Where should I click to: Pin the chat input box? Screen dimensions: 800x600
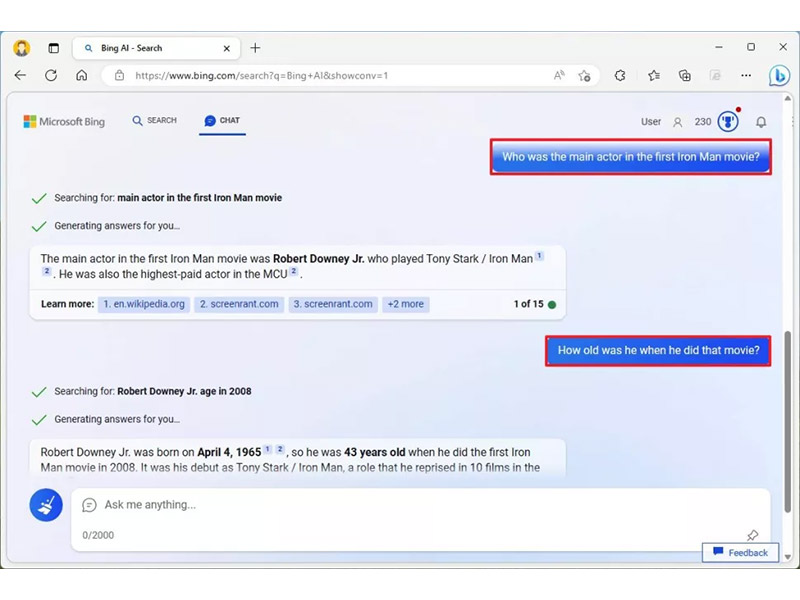coord(752,535)
